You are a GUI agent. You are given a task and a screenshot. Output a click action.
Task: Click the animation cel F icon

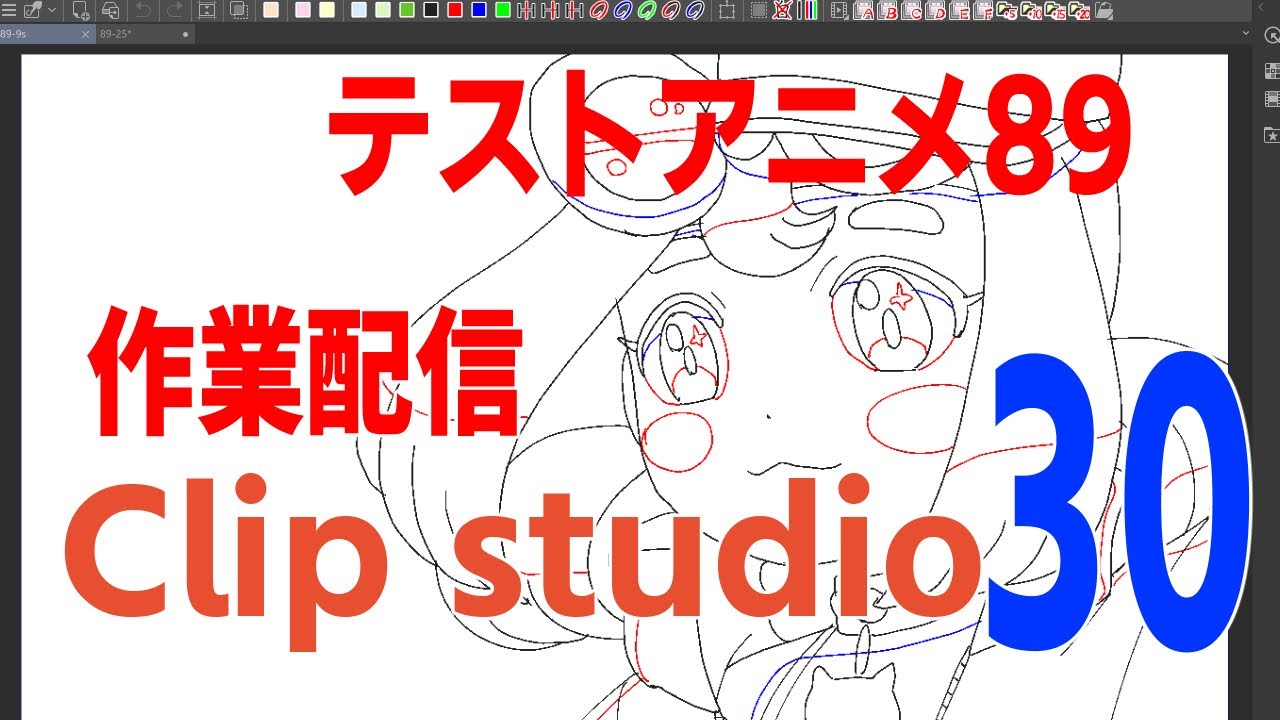tap(984, 10)
